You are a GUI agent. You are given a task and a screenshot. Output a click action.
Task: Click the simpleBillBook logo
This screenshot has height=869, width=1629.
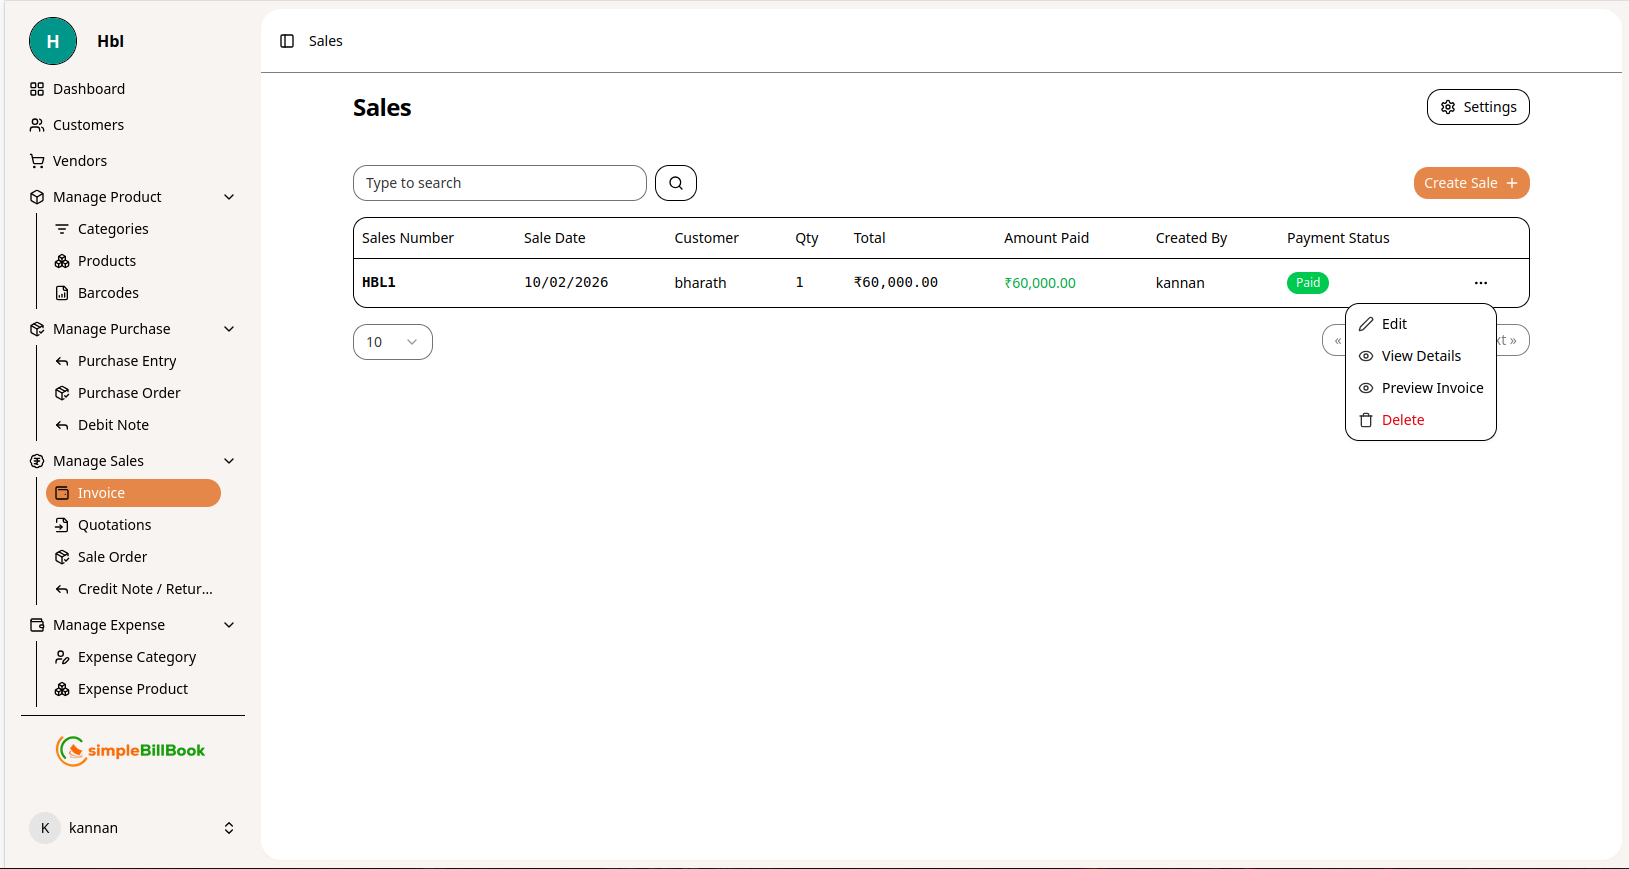click(131, 750)
